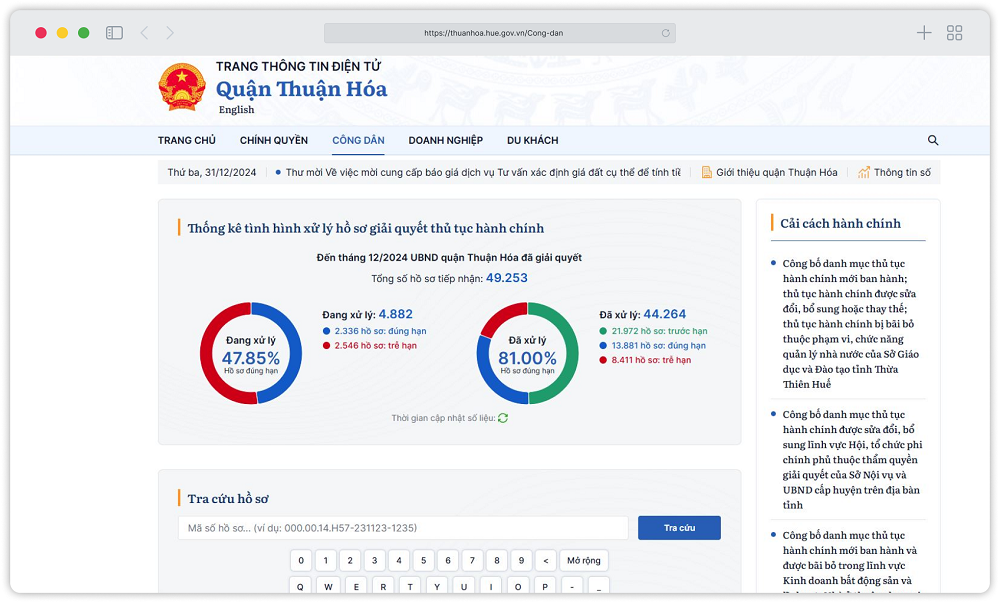Open a new tab with the plus icon
This screenshot has width=1000, height=603.
pyautogui.click(x=924, y=32)
